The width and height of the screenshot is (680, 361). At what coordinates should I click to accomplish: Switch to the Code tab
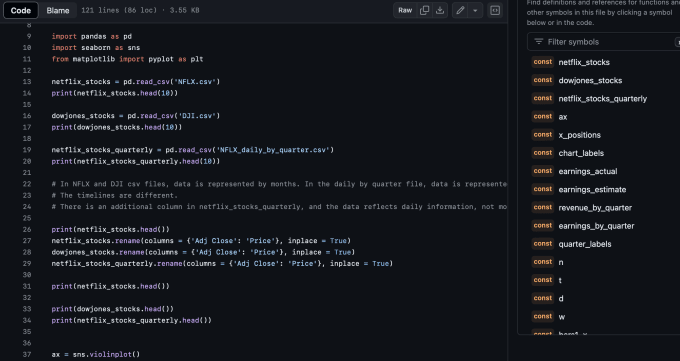tap(21, 10)
